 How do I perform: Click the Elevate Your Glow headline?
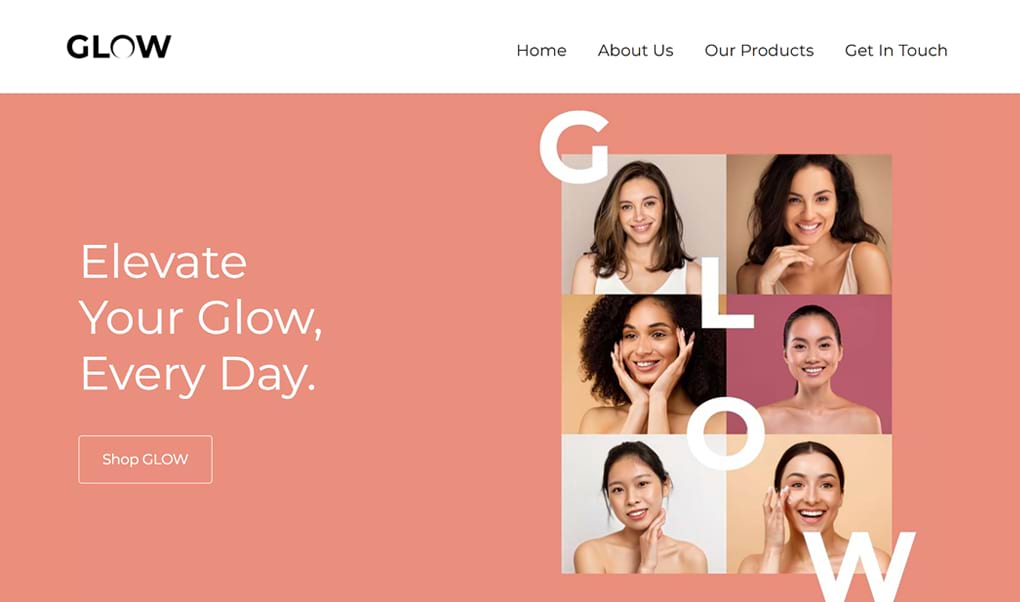click(x=200, y=318)
